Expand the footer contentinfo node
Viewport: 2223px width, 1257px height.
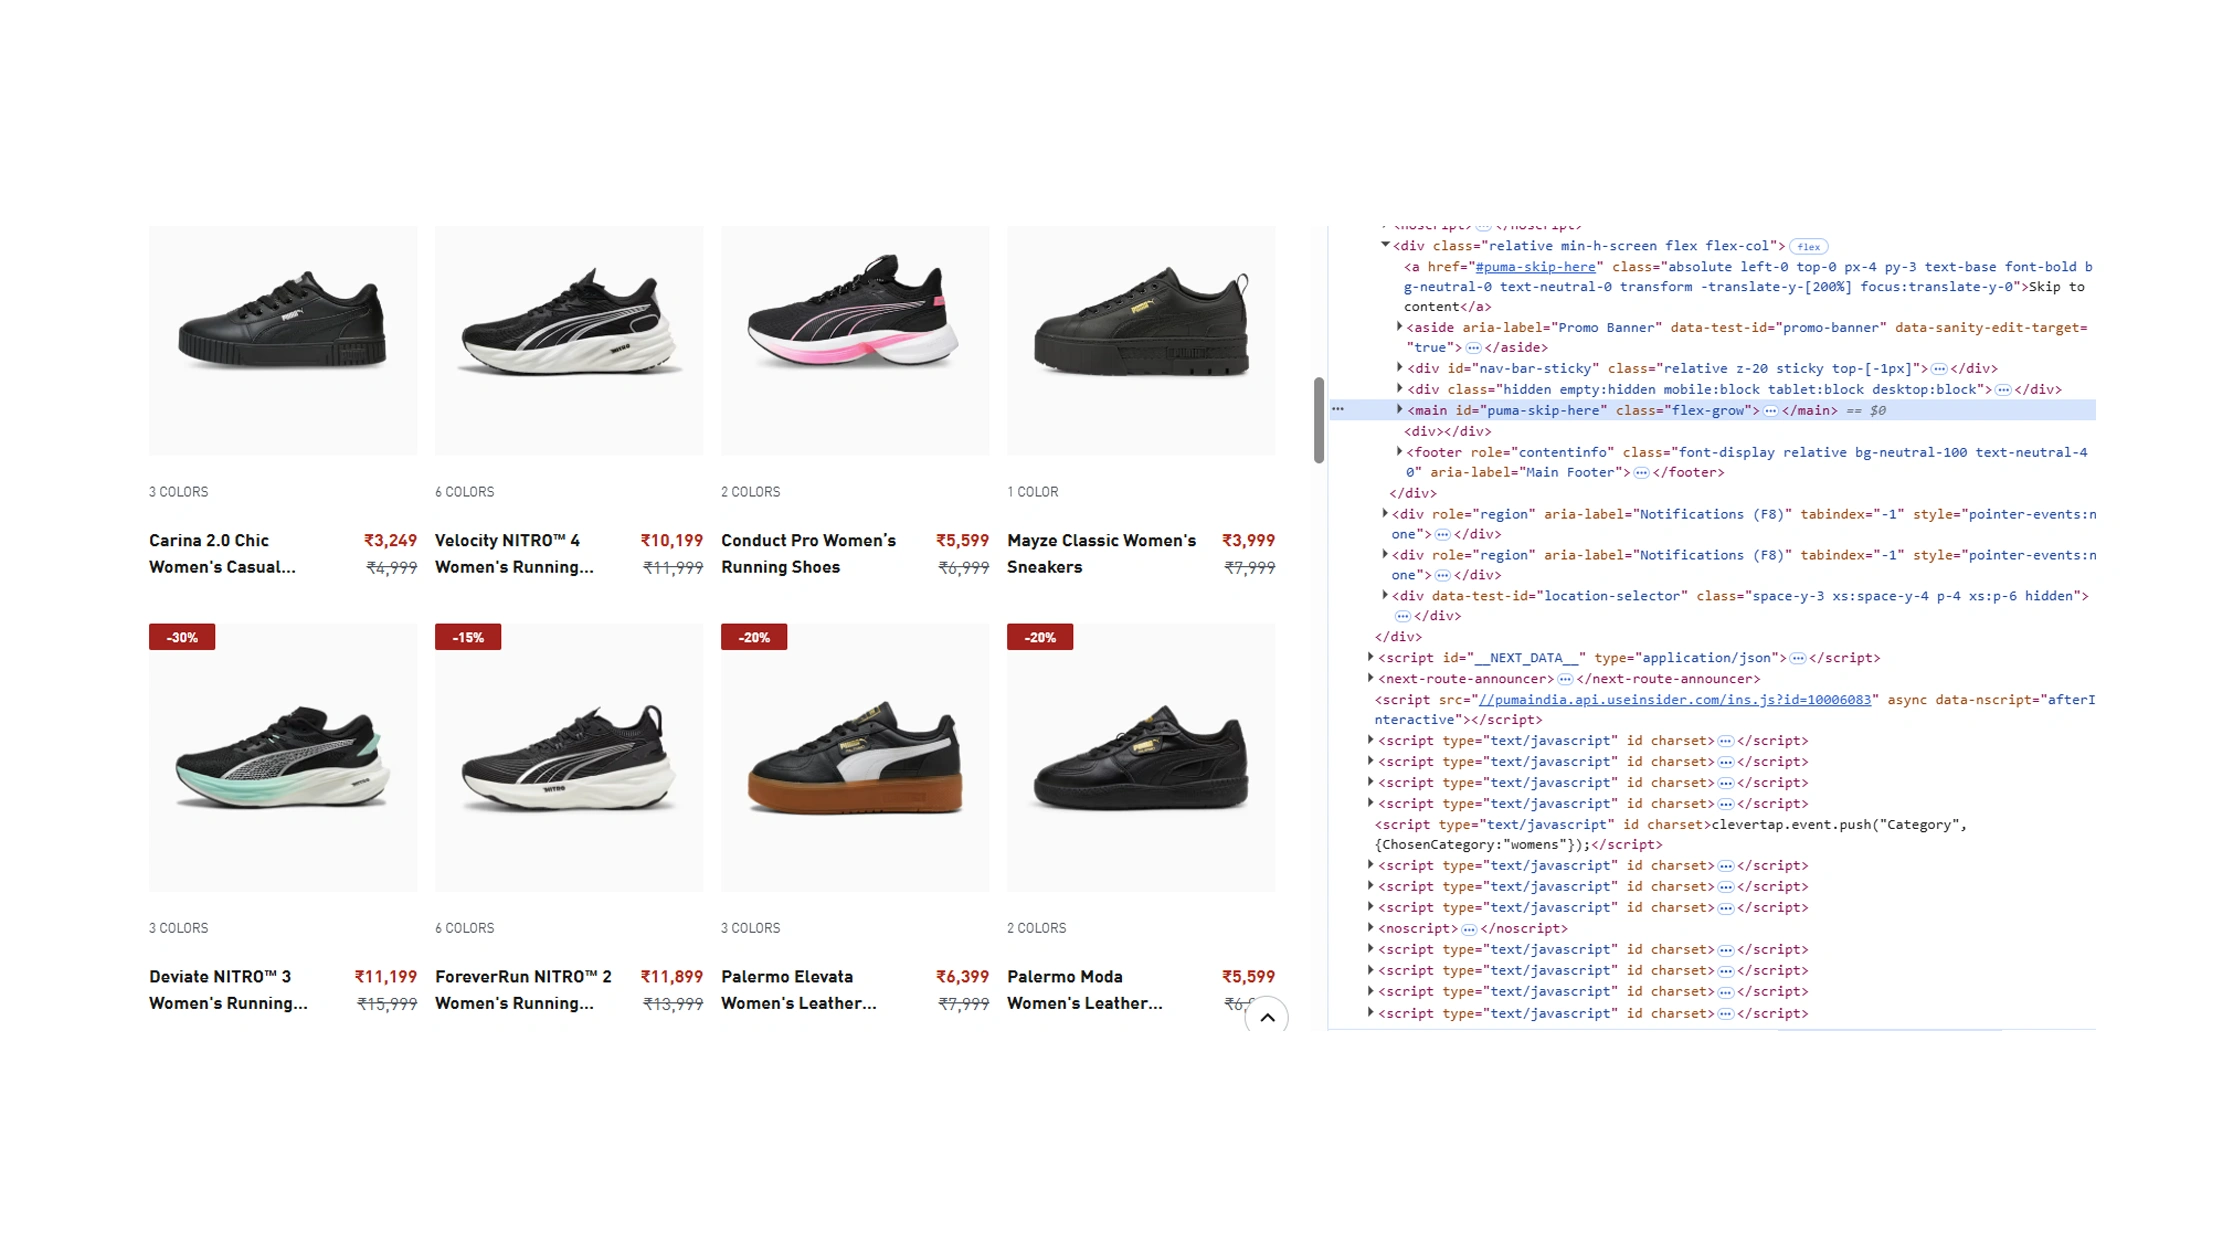pyautogui.click(x=1399, y=452)
